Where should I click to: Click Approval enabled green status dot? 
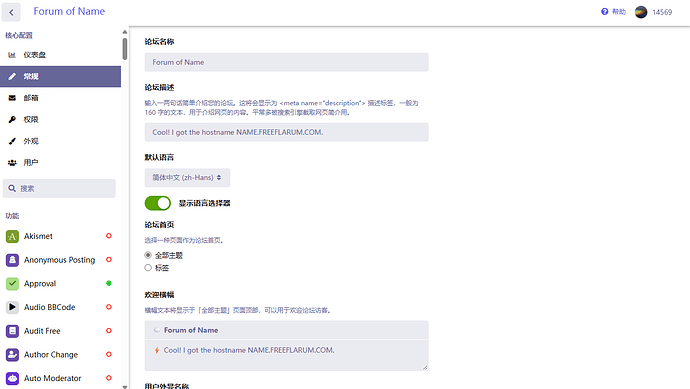coord(109,283)
